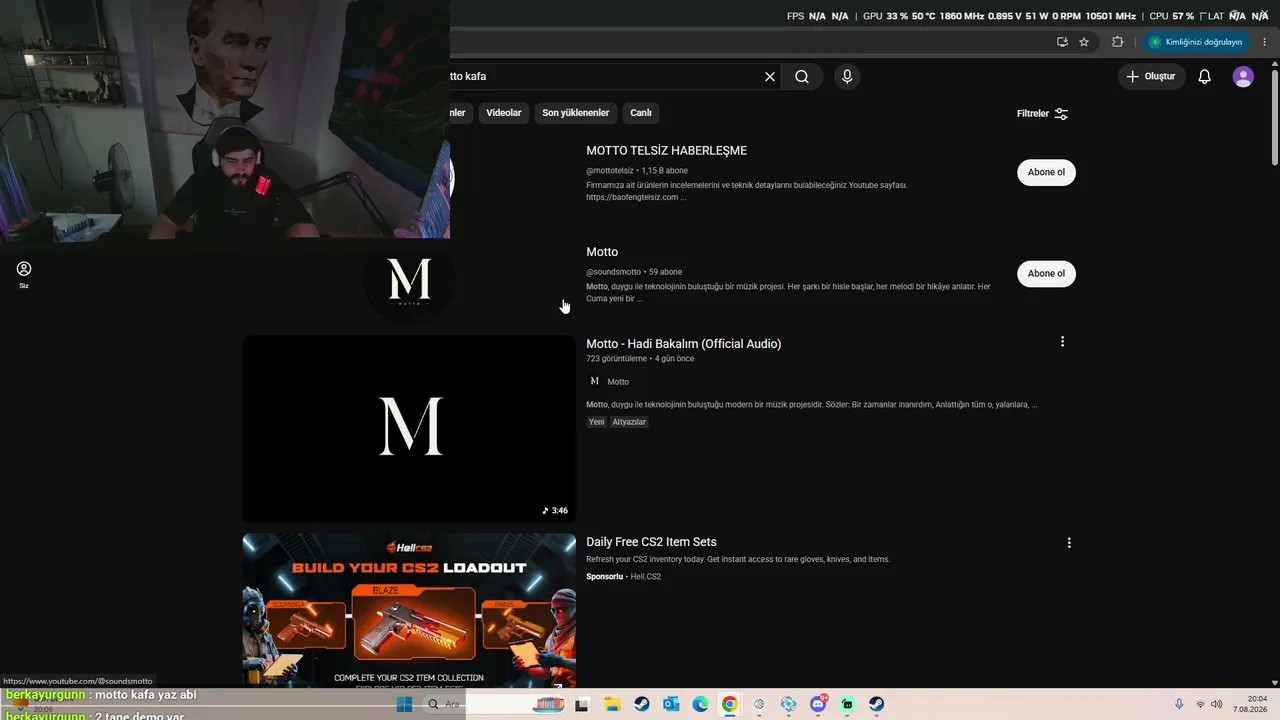Open options for Motto - Hadi Bakalım video
This screenshot has height=720, width=1280.
1062,342
